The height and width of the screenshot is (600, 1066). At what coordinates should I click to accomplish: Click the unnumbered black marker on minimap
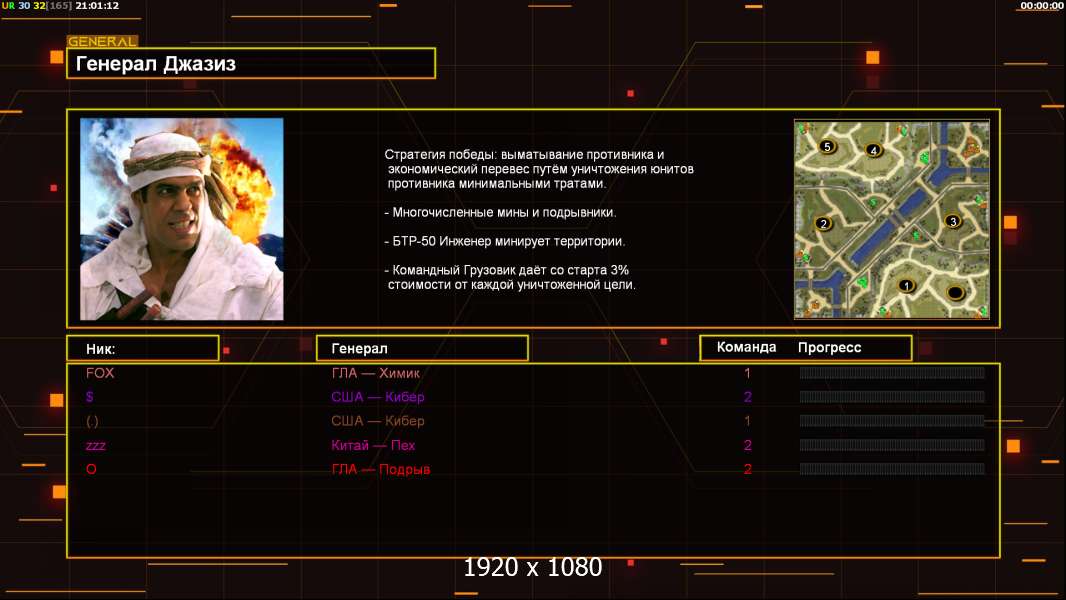click(x=955, y=293)
